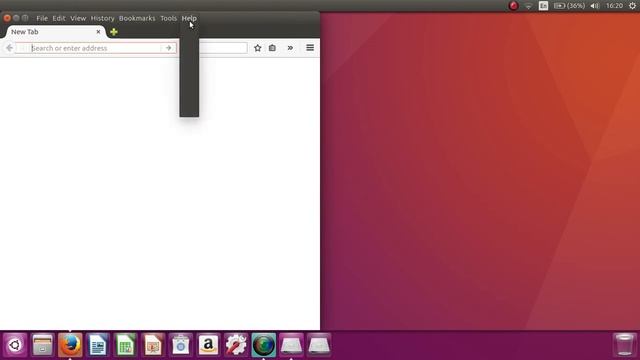Click the Firefox icon in the dock
Viewport: 640px width, 360px height.
pyautogui.click(x=70, y=345)
